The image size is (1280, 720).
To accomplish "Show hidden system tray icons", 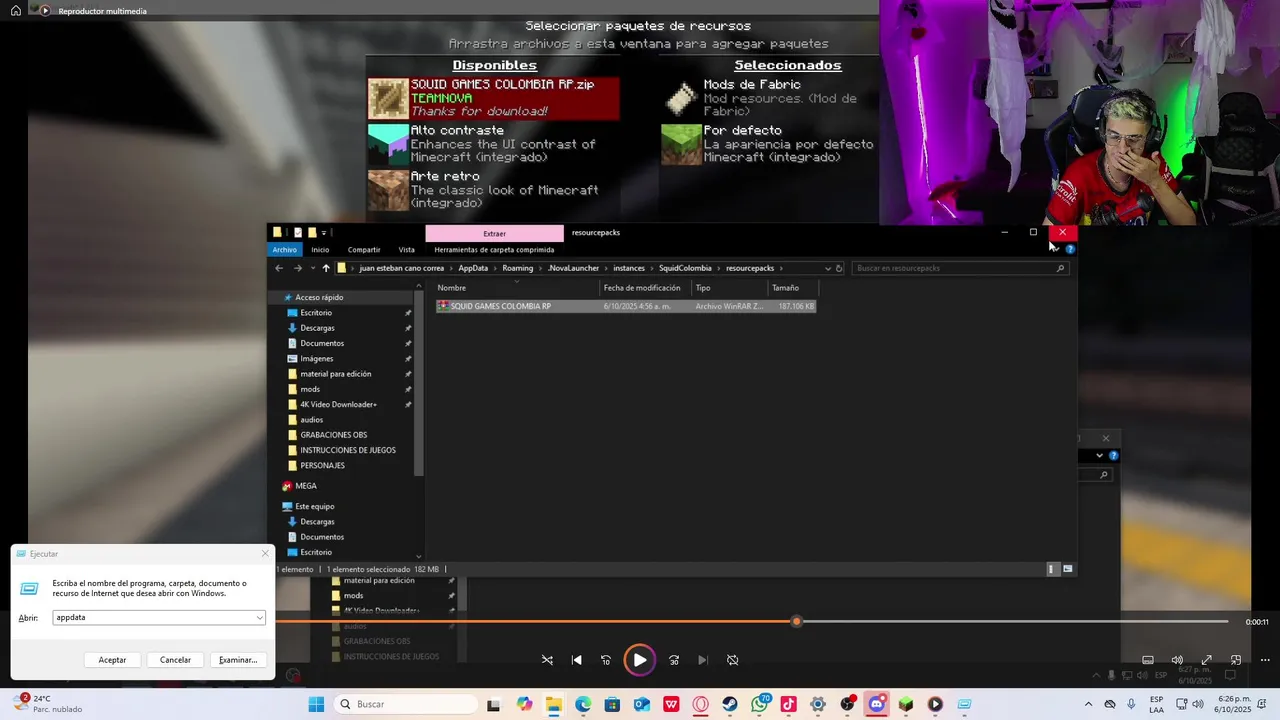I will pyautogui.click(x=1089, y=704).
